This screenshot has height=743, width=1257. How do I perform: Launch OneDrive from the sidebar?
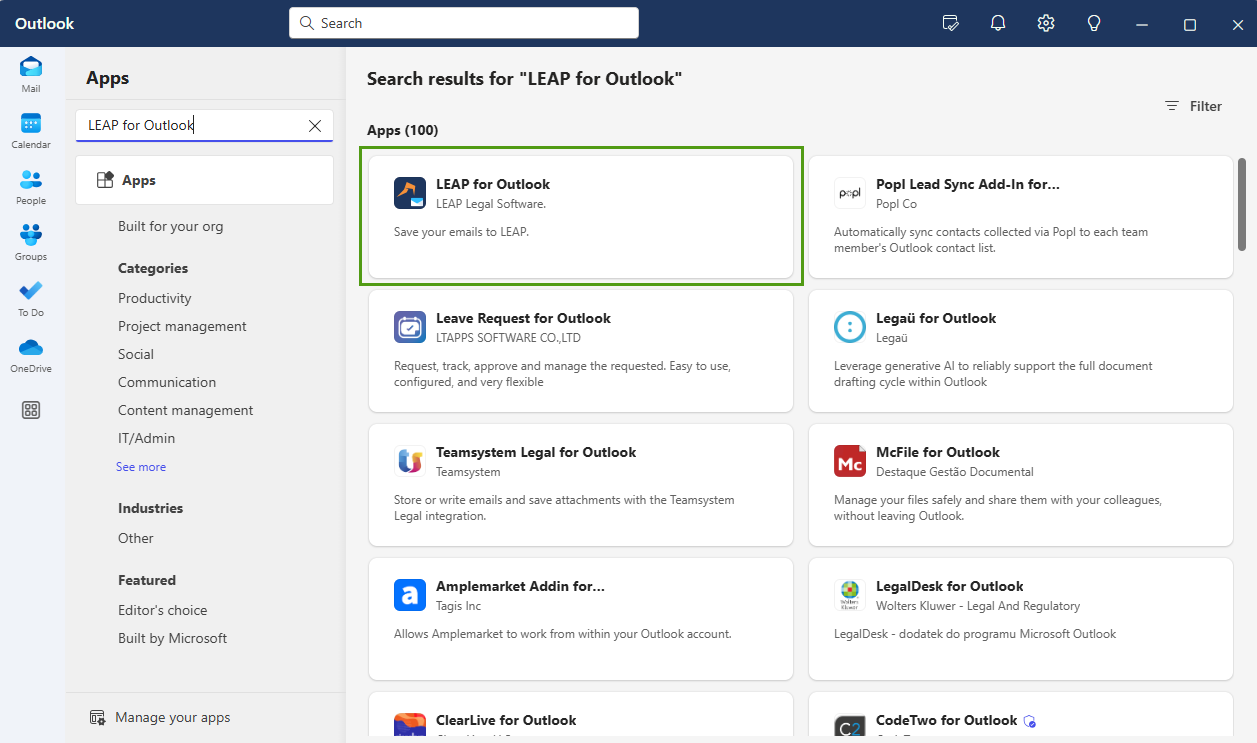click(x=30, y=352)
